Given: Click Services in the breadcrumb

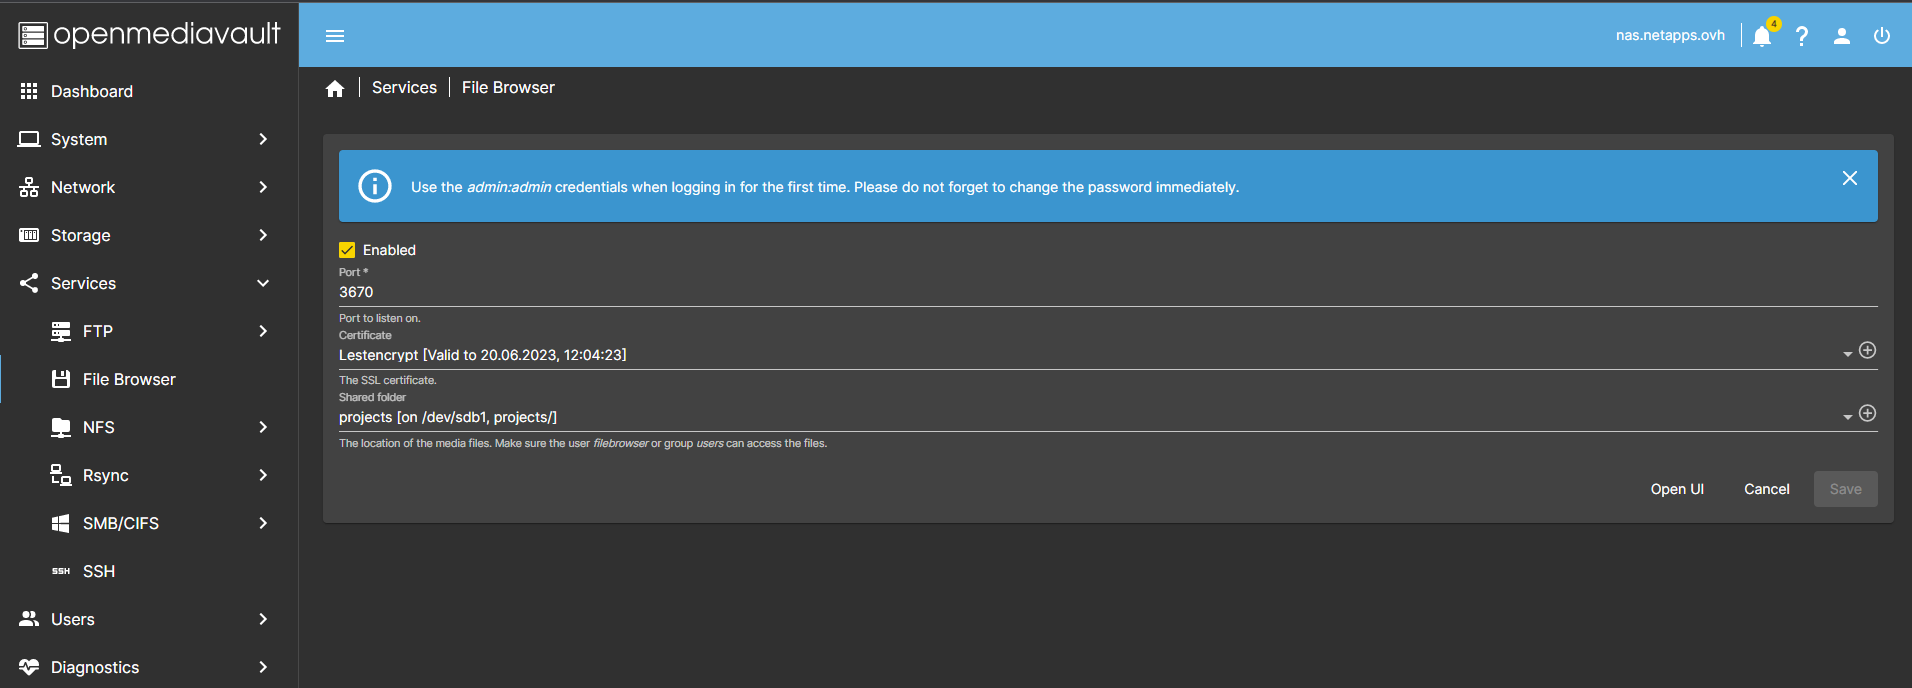Looking at the screenshot, I should coord(404,88).
